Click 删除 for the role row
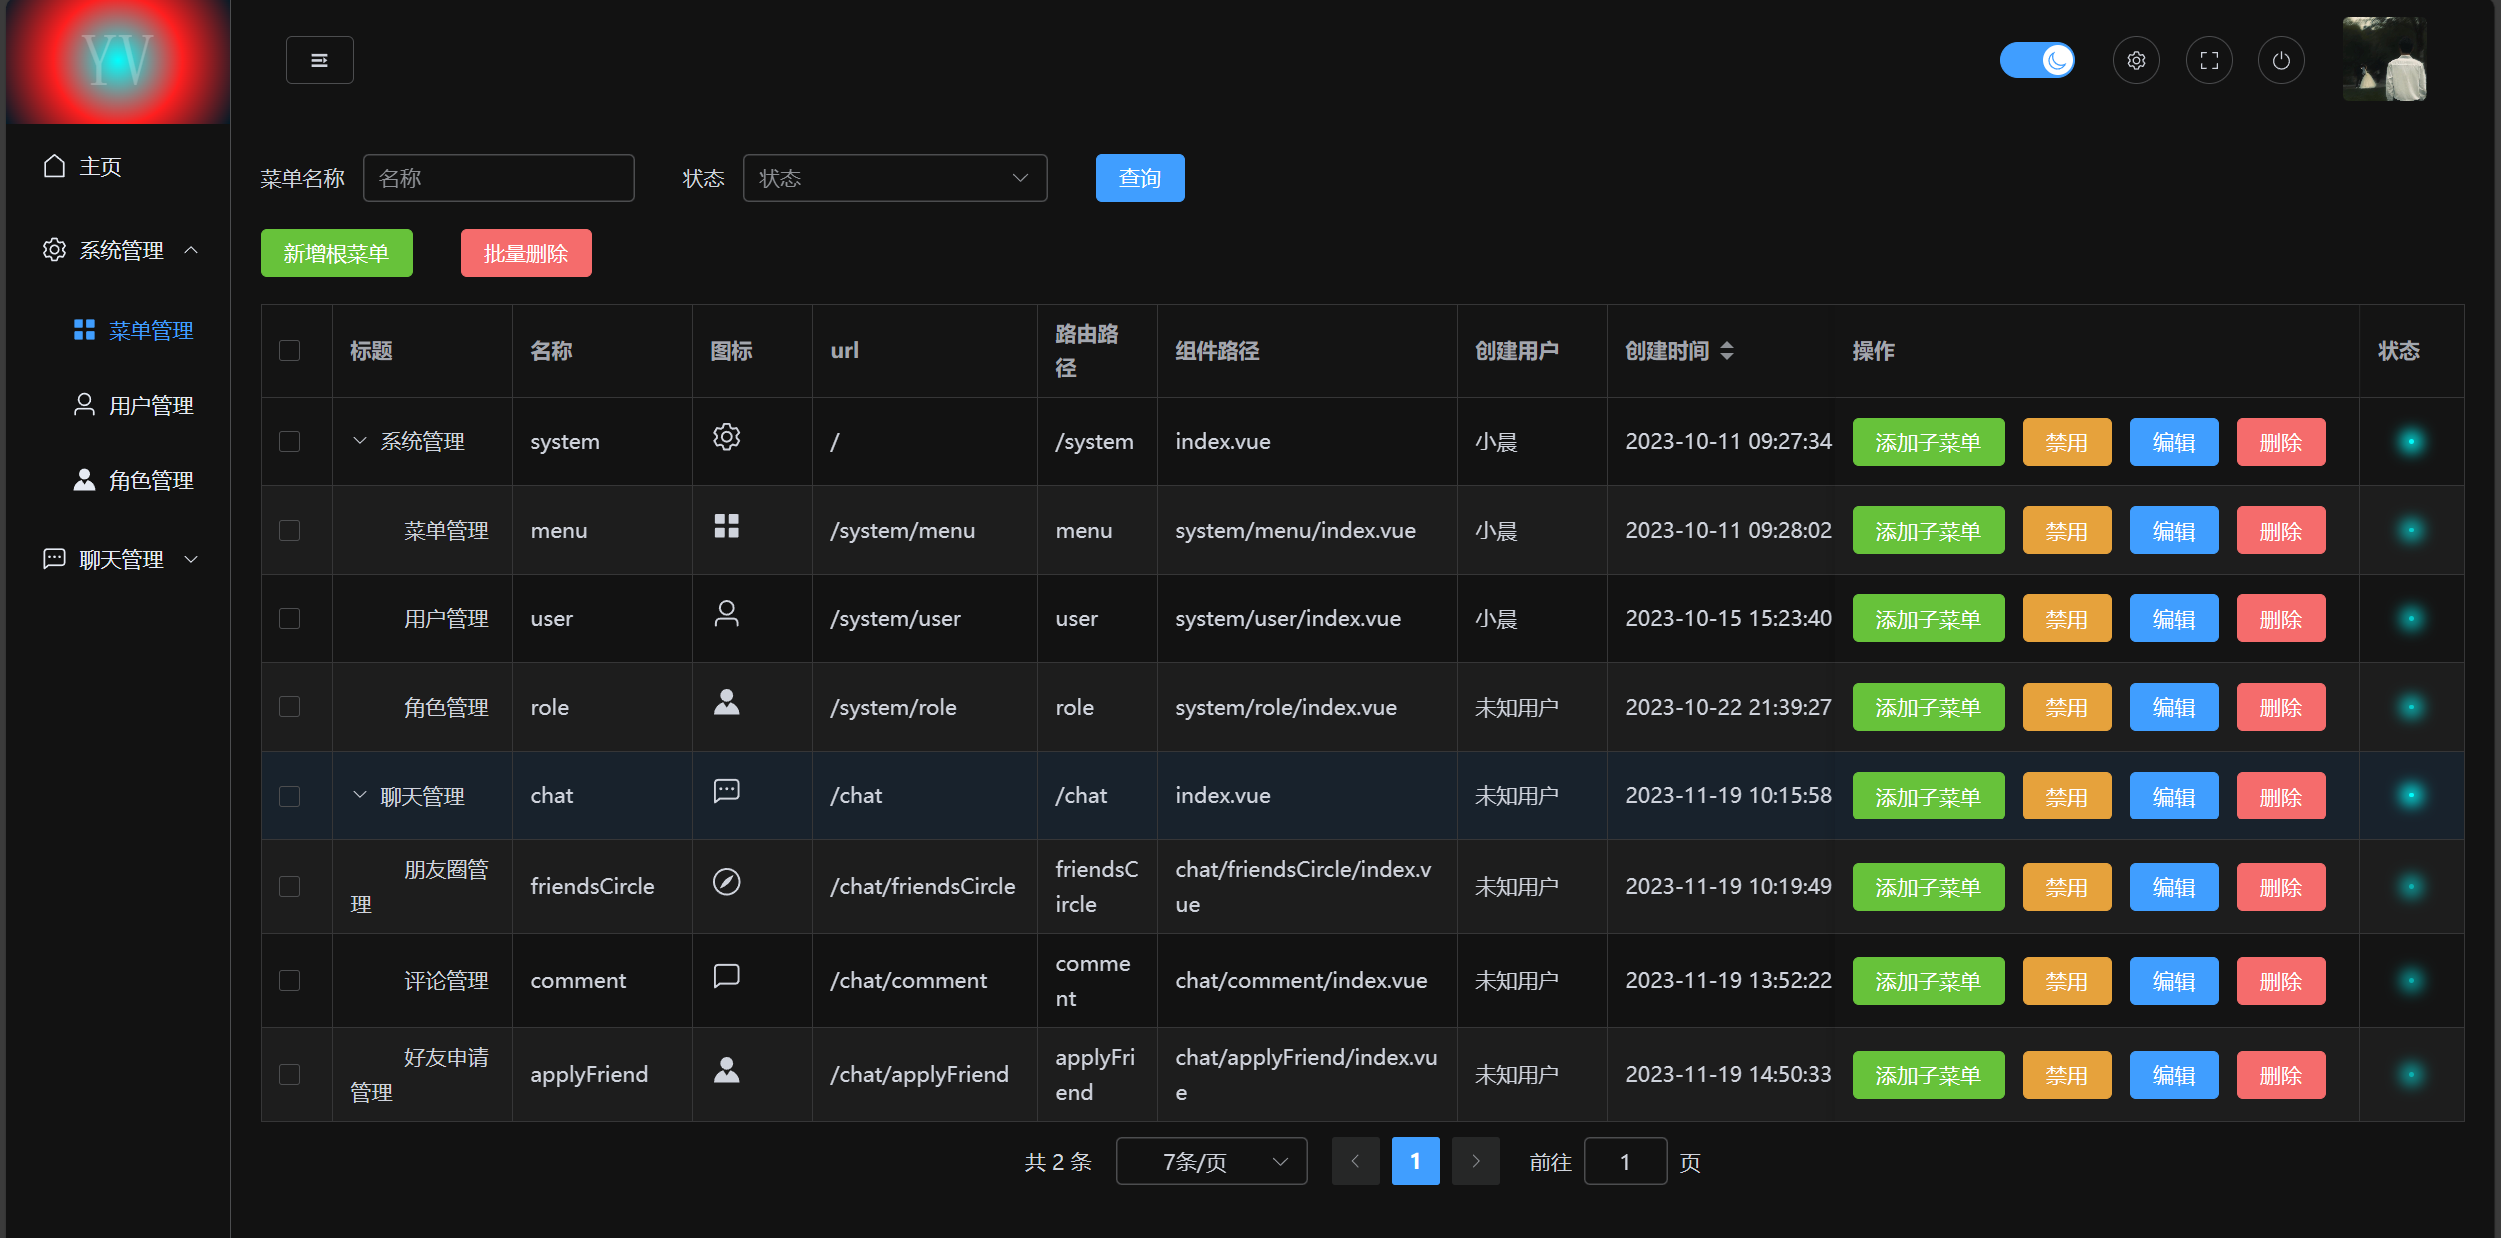 point(2281,707)
